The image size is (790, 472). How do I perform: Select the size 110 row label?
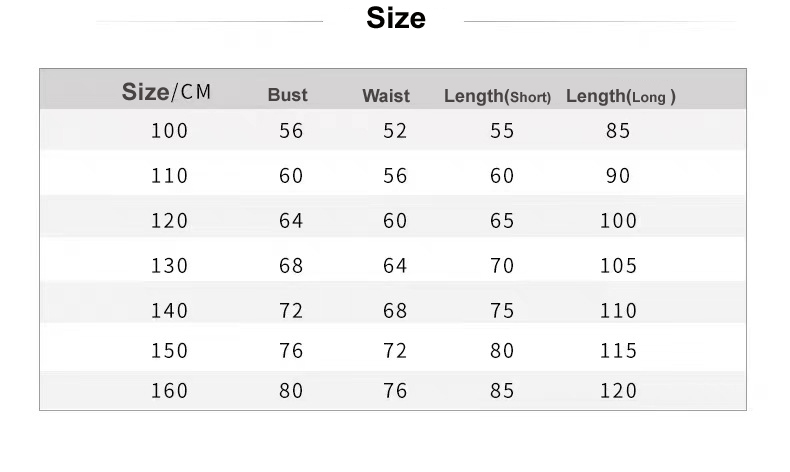click(x=170, y=176)
